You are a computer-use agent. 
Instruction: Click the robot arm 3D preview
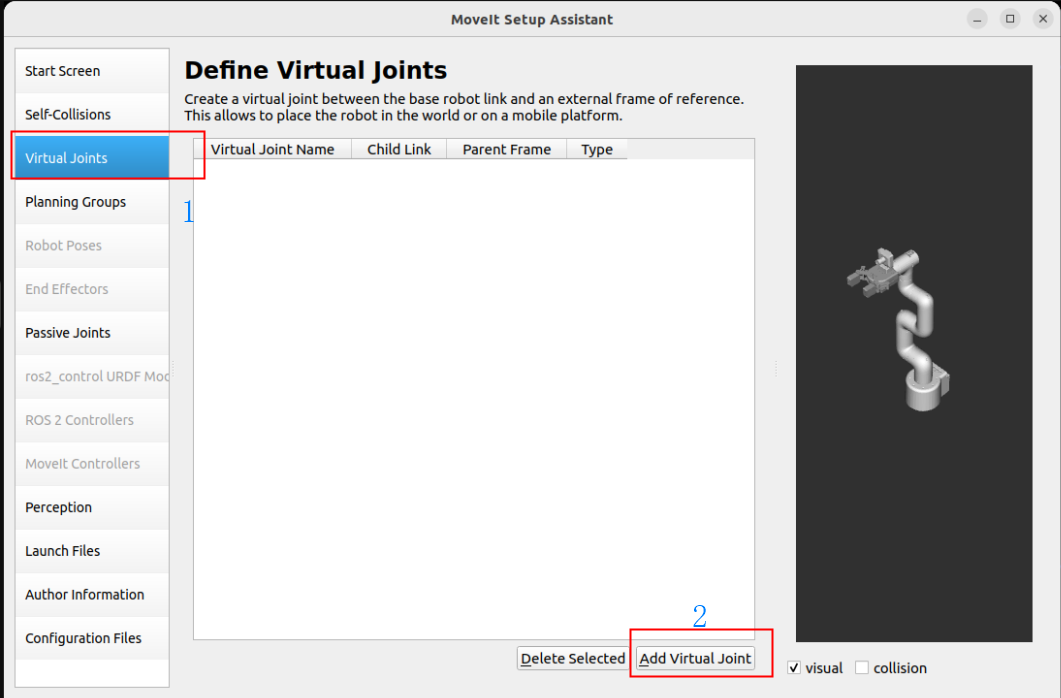click(x=913, y=353)
